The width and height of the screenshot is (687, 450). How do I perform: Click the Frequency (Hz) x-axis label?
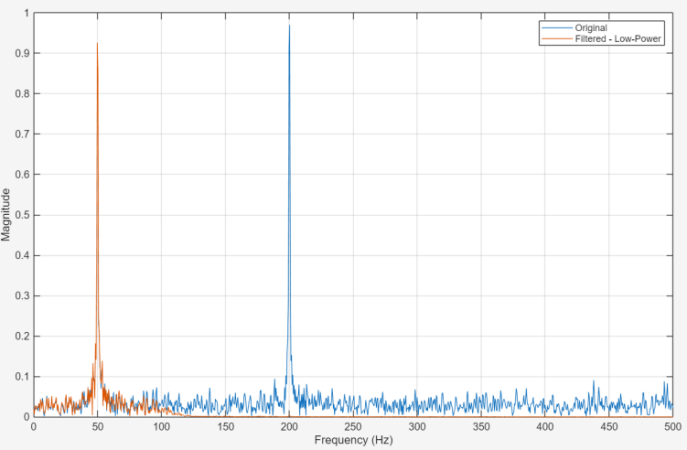tap(353, 440)
